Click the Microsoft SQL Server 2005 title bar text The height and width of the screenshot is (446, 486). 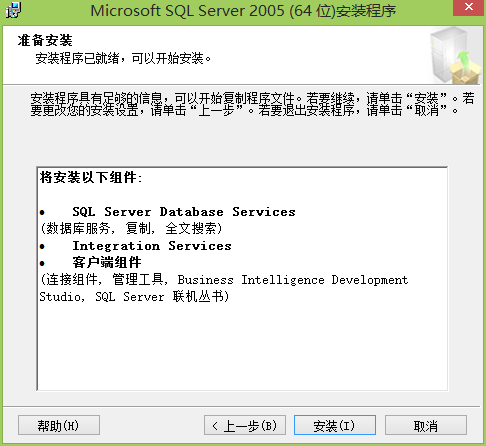point(243,11)
